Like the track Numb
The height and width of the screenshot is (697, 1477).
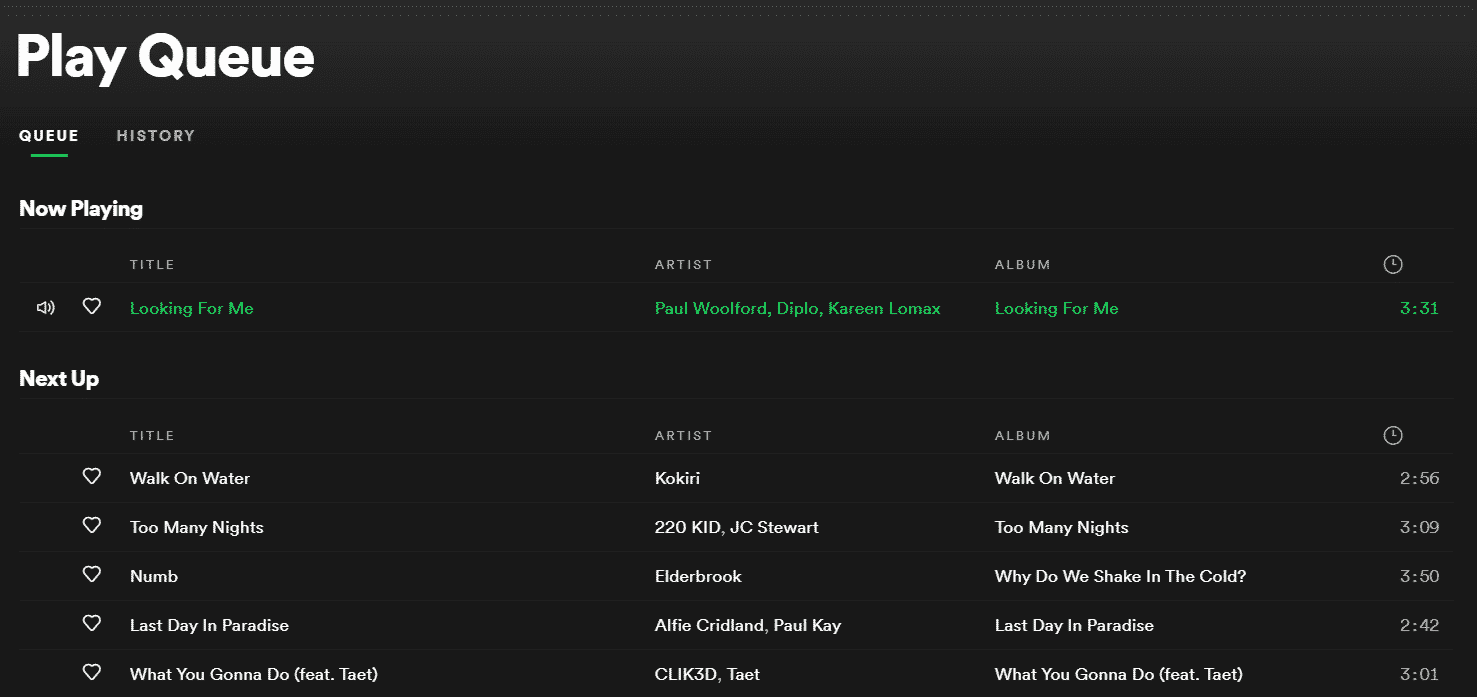click(x=92, y=575)
